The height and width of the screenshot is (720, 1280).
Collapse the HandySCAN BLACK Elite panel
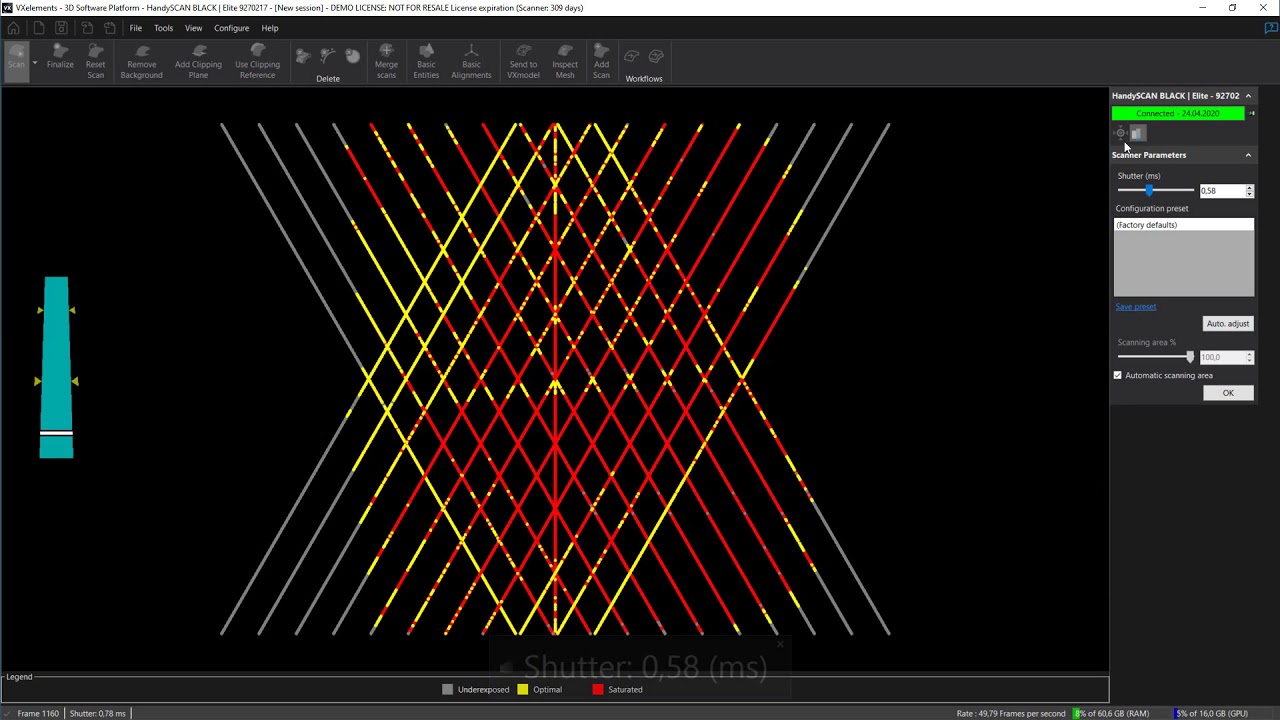(x=1248, y=95)
